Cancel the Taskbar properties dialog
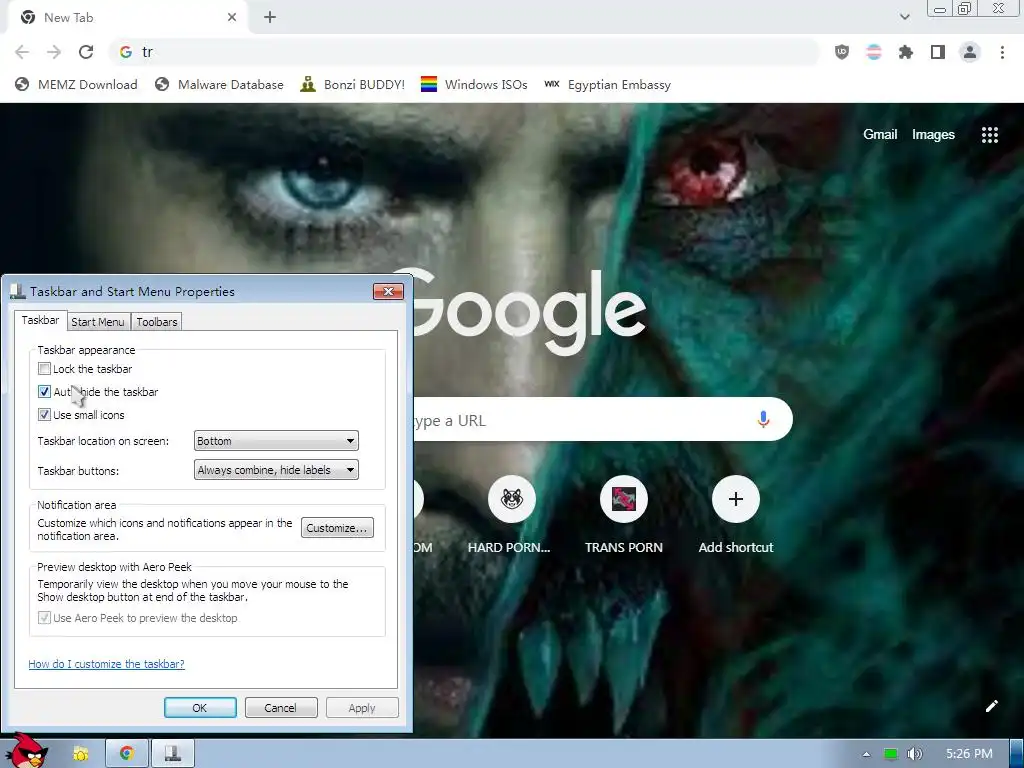The image size is (1024, 768). [281, 708]
